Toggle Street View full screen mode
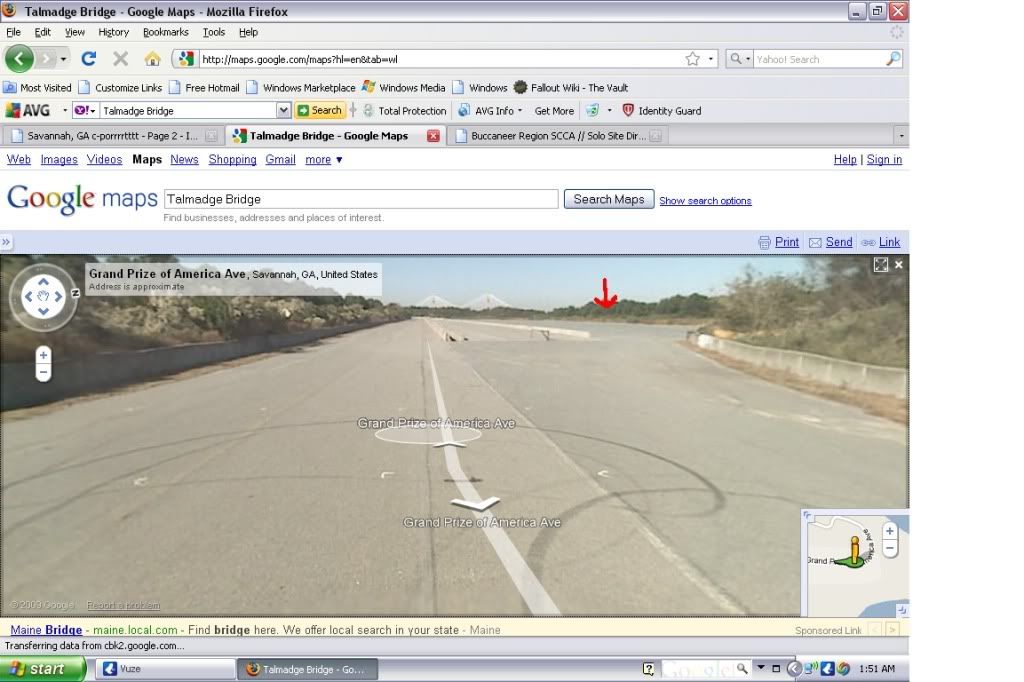The height and width of the screenshot is (682, 1024). point(880,265)
